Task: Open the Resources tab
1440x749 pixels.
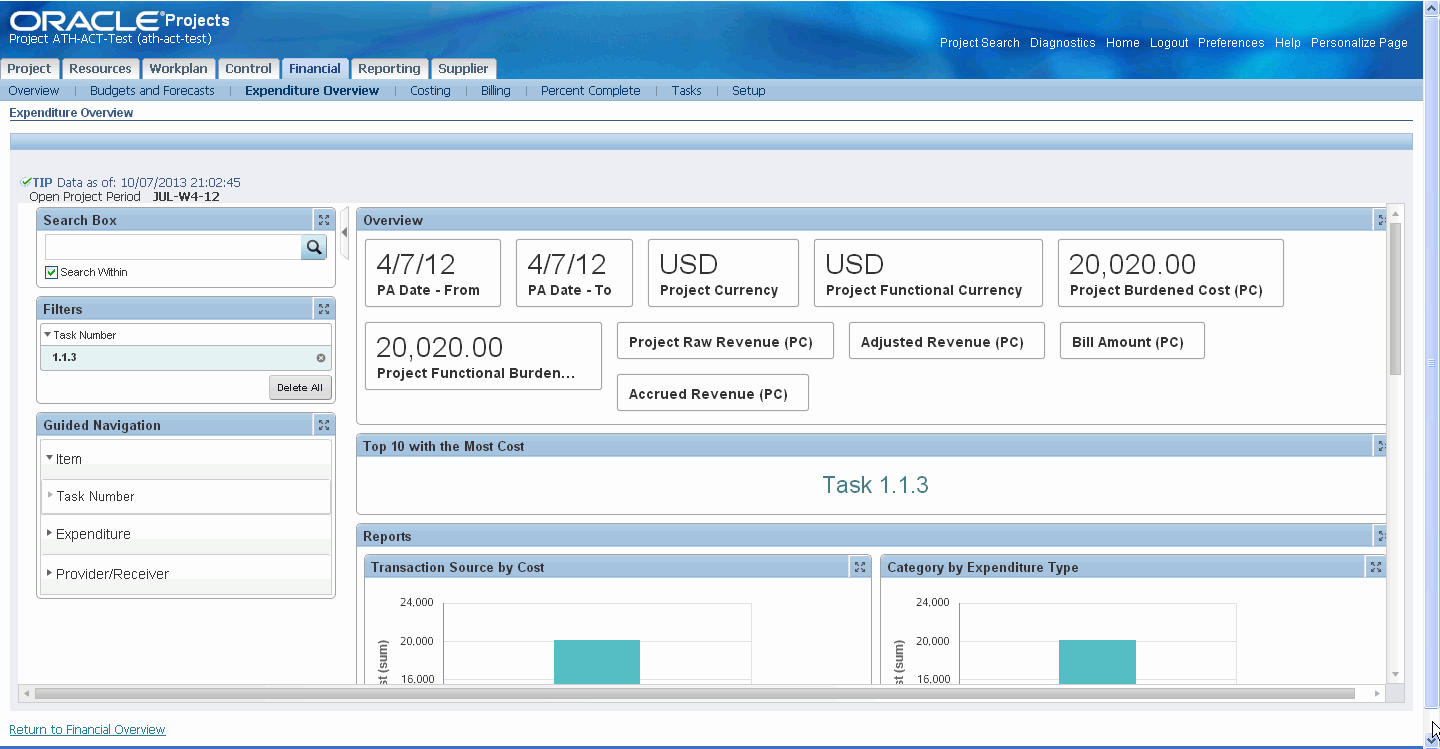Action: pyautogui.click(x=100, y=69)
